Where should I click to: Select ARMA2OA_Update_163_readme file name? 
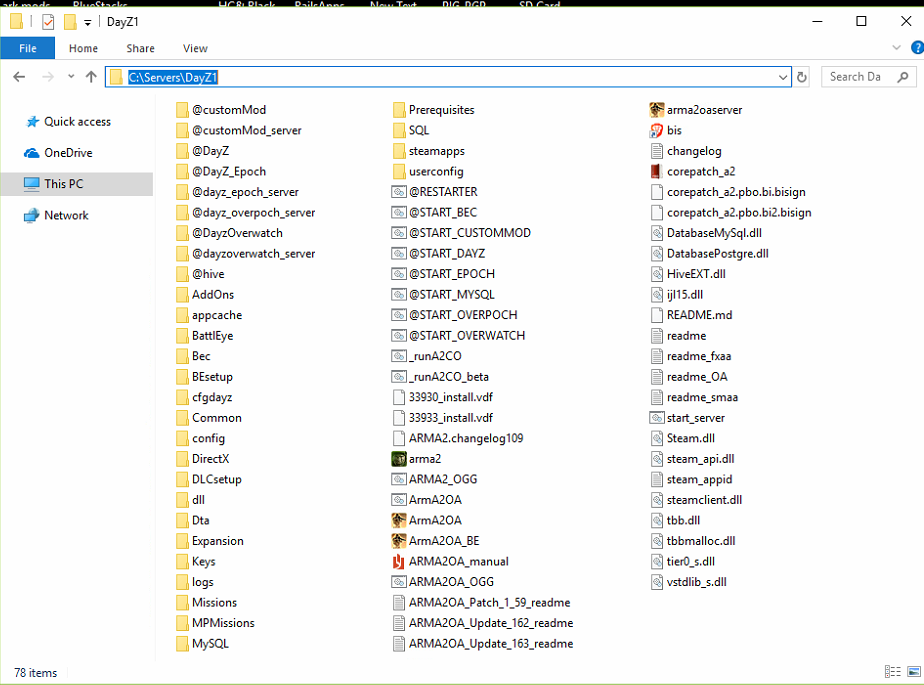491,644
